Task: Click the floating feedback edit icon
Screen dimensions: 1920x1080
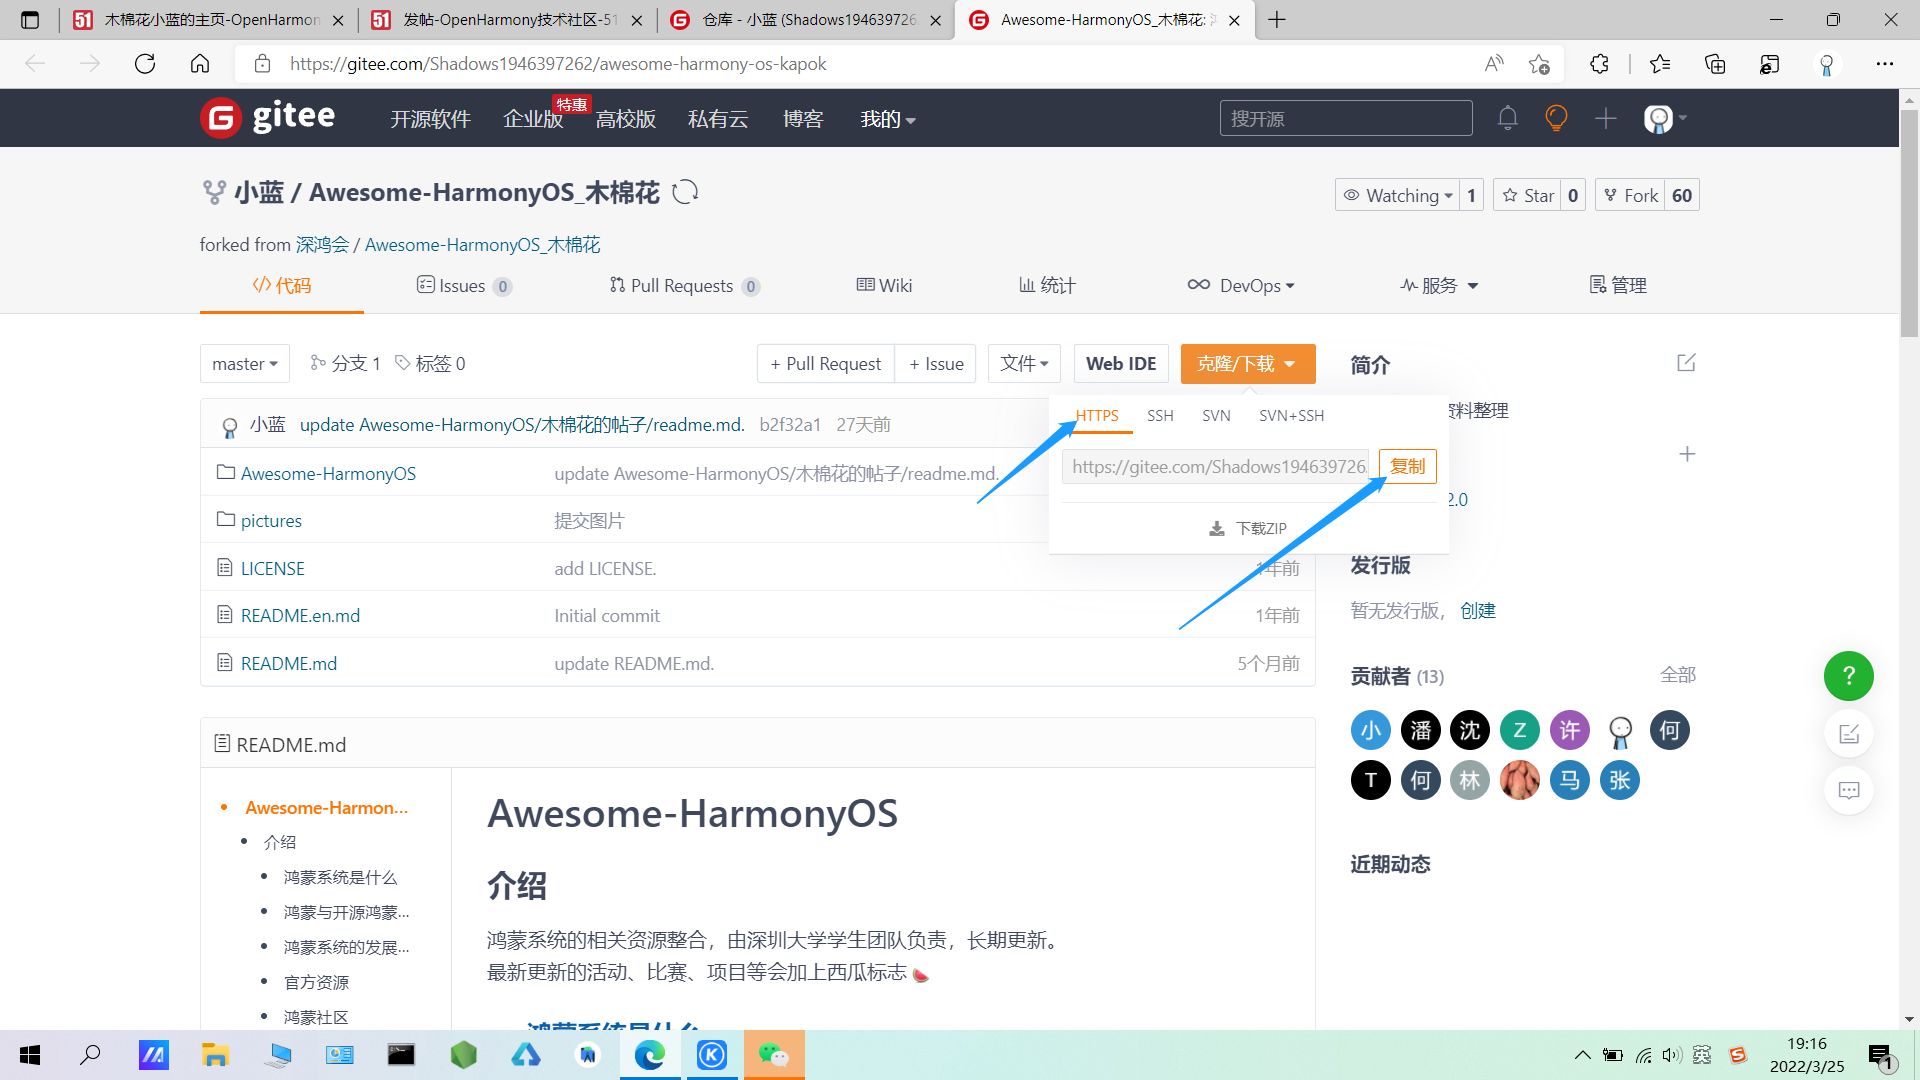Action: coord(1848,734)
